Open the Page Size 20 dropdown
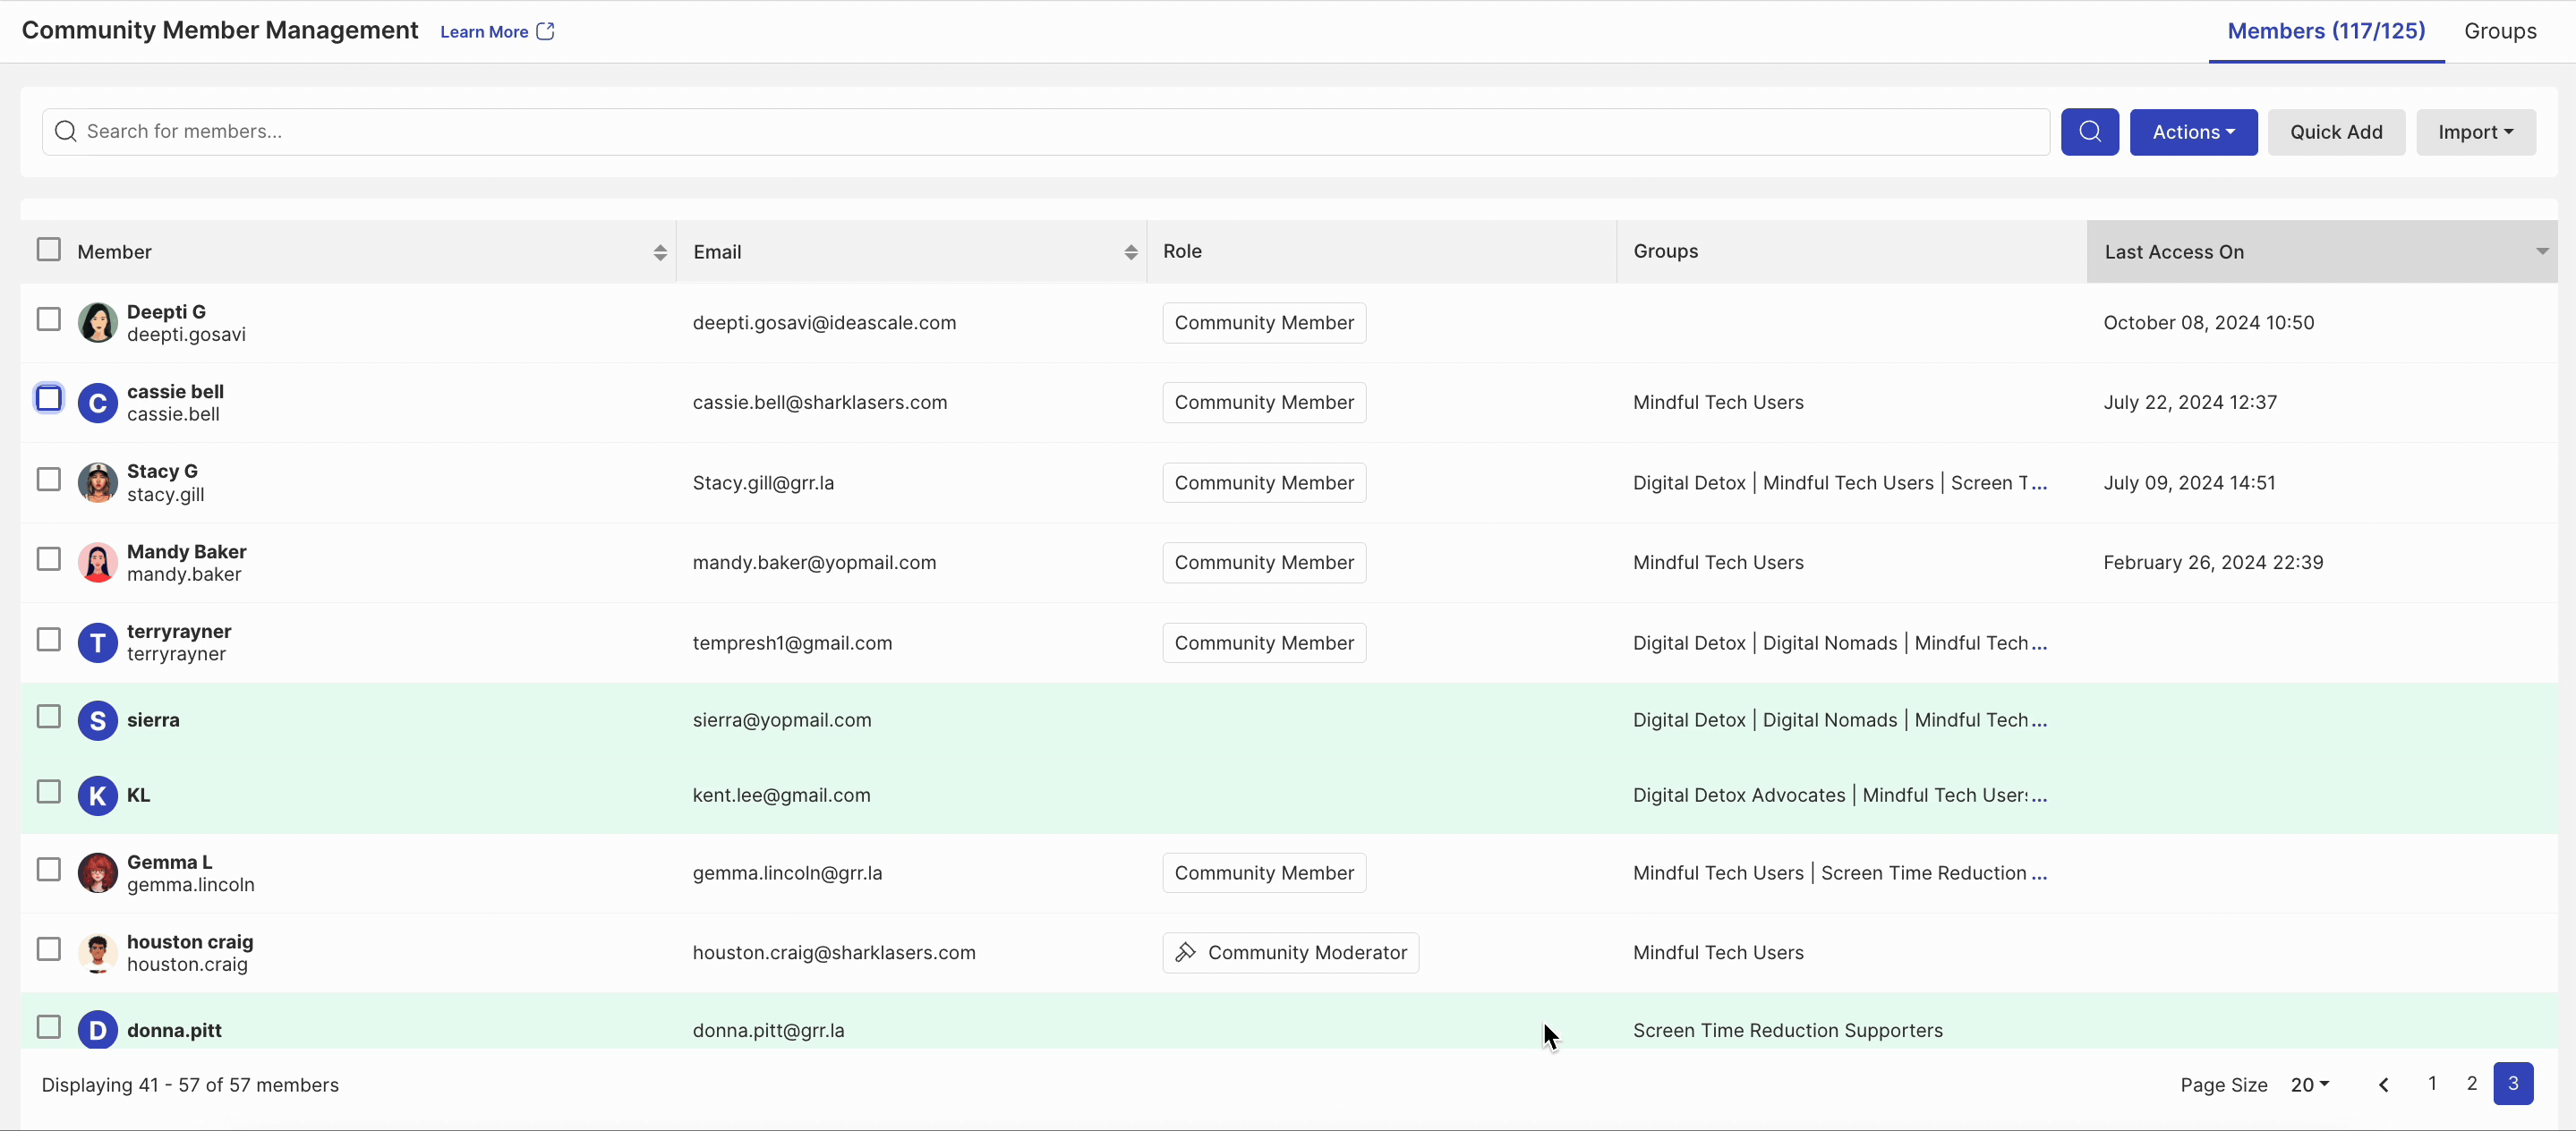Screen dimensions: 2576x1131 point(2309,1085)
